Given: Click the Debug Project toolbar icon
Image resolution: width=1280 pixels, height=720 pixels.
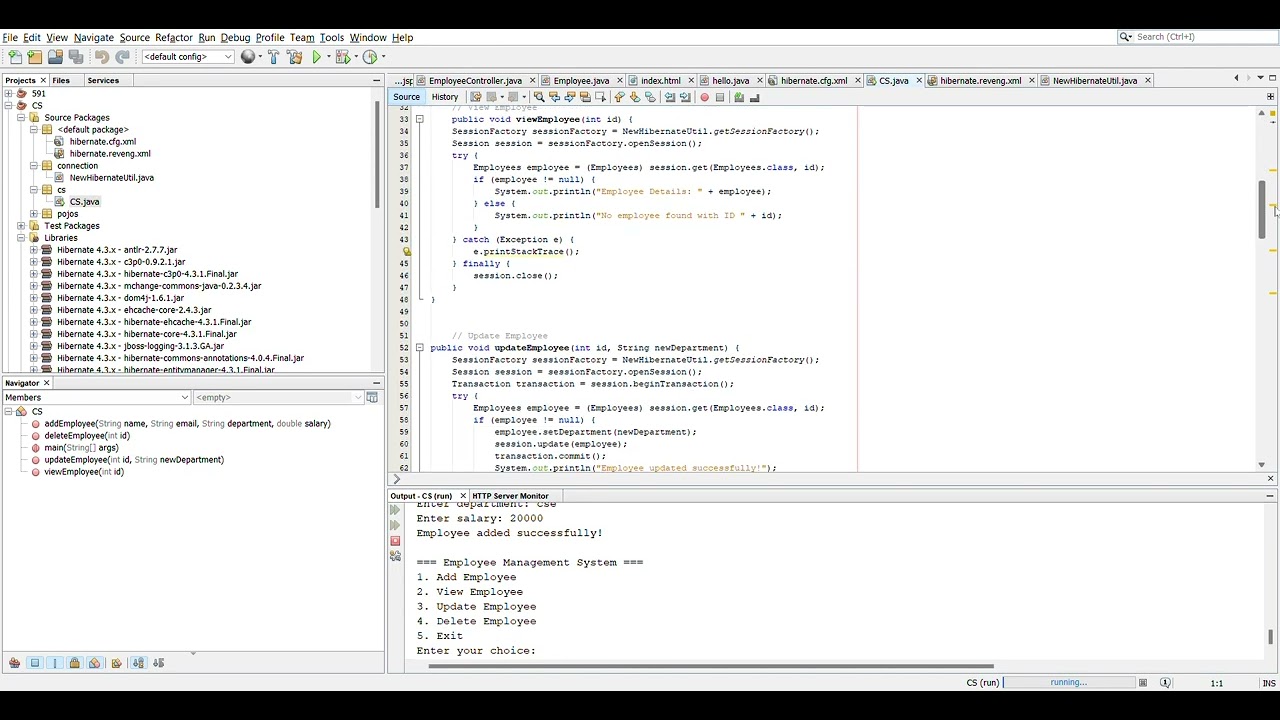Looking at the screenshot, I should coord(342,57).
